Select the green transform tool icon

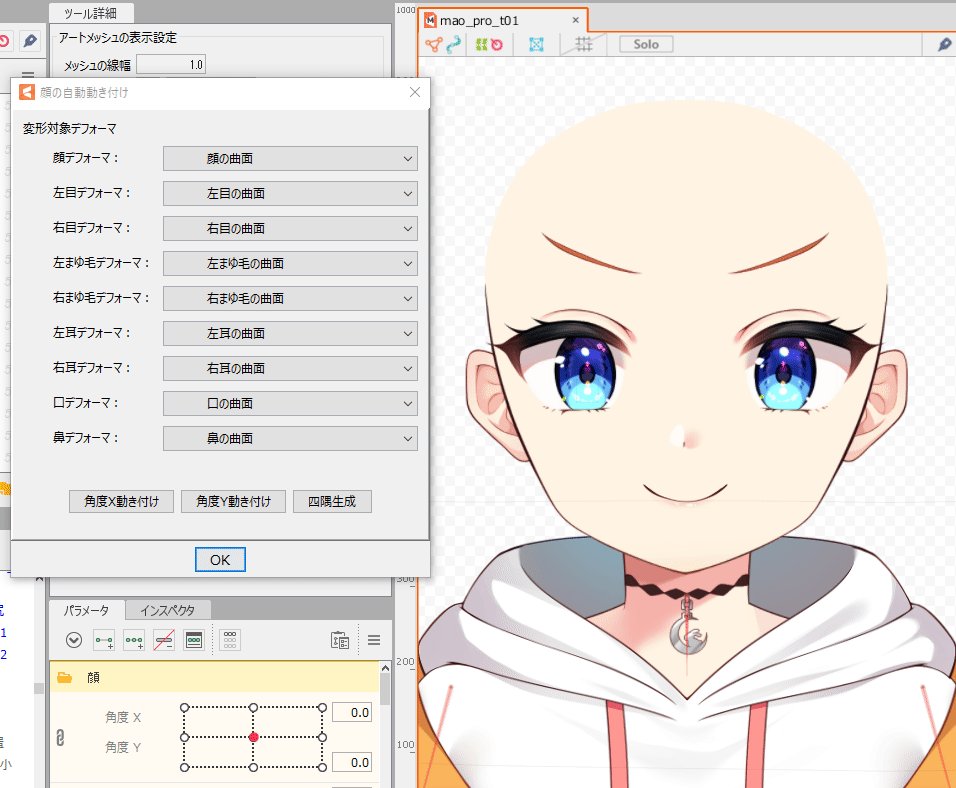[x=480, y=45]
